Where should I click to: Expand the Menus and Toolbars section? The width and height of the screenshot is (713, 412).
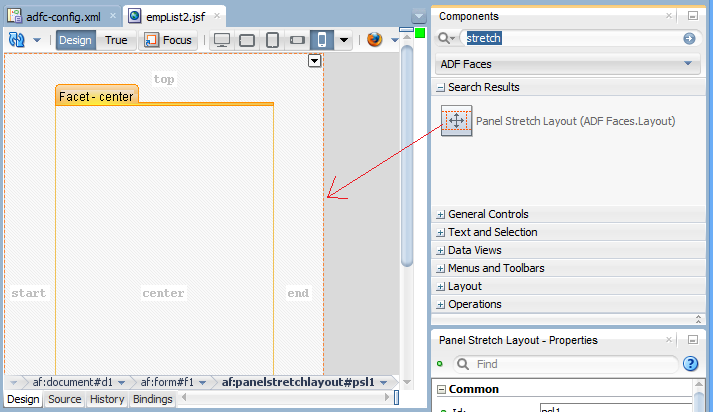point(440,269)
